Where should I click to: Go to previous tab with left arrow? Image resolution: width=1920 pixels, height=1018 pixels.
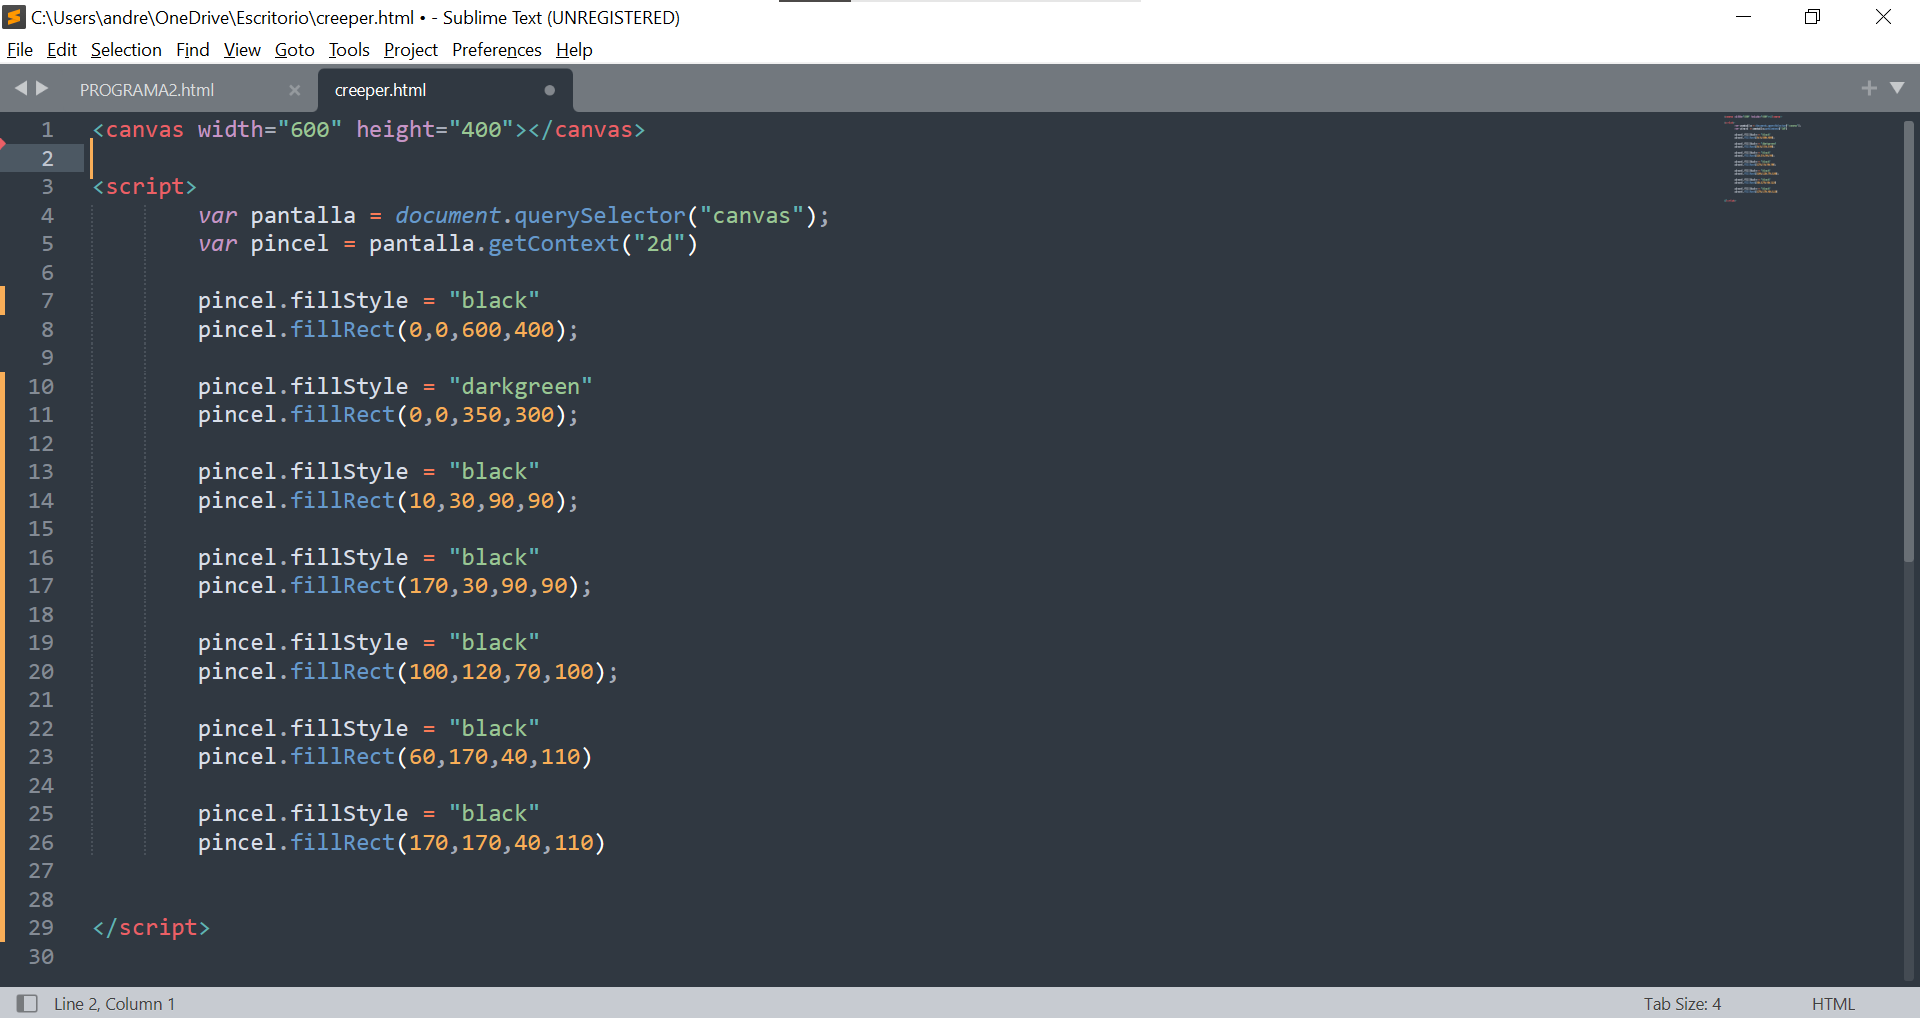point(20,88)
